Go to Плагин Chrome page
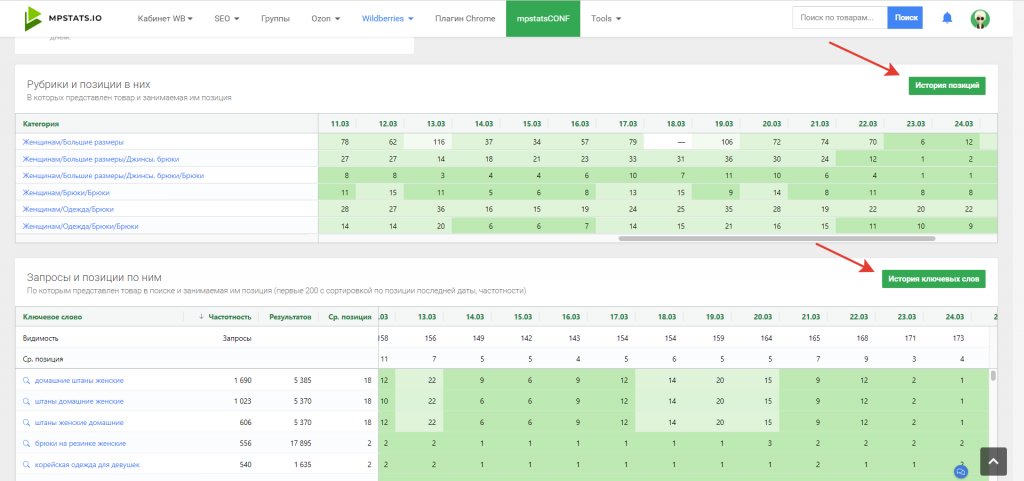 (465, 18)
